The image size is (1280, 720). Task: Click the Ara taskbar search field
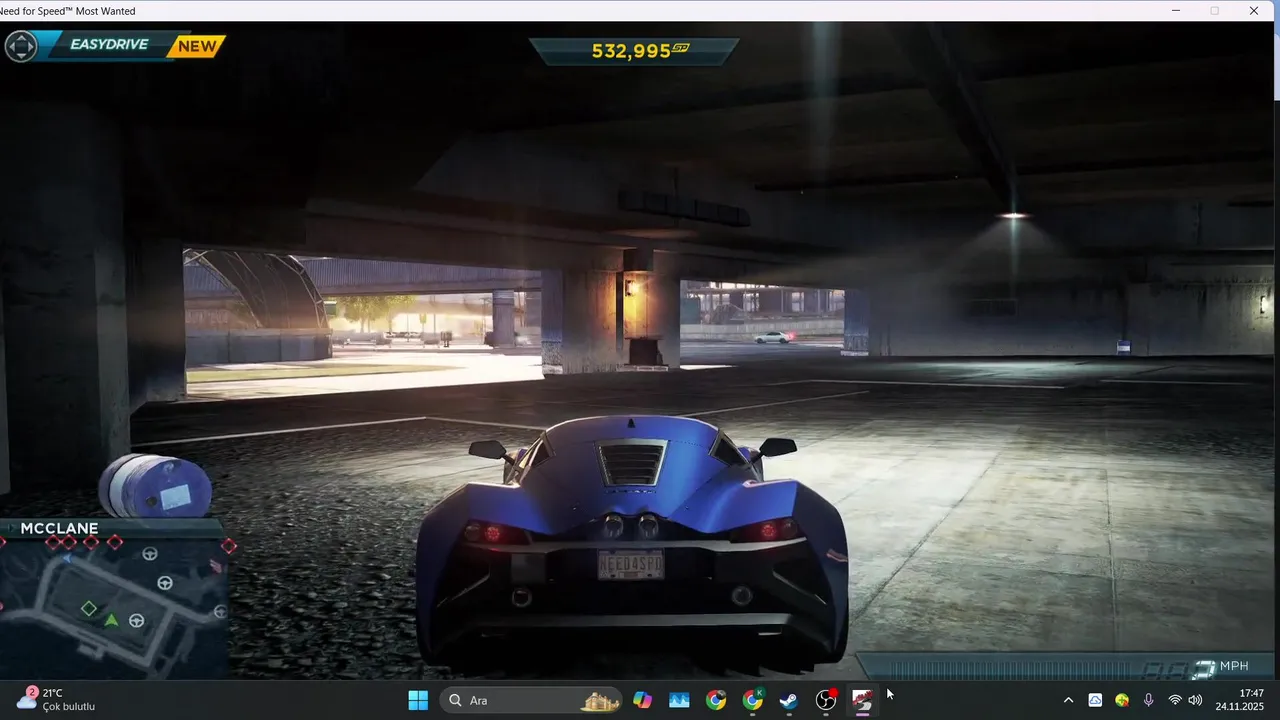click(533, 700)
